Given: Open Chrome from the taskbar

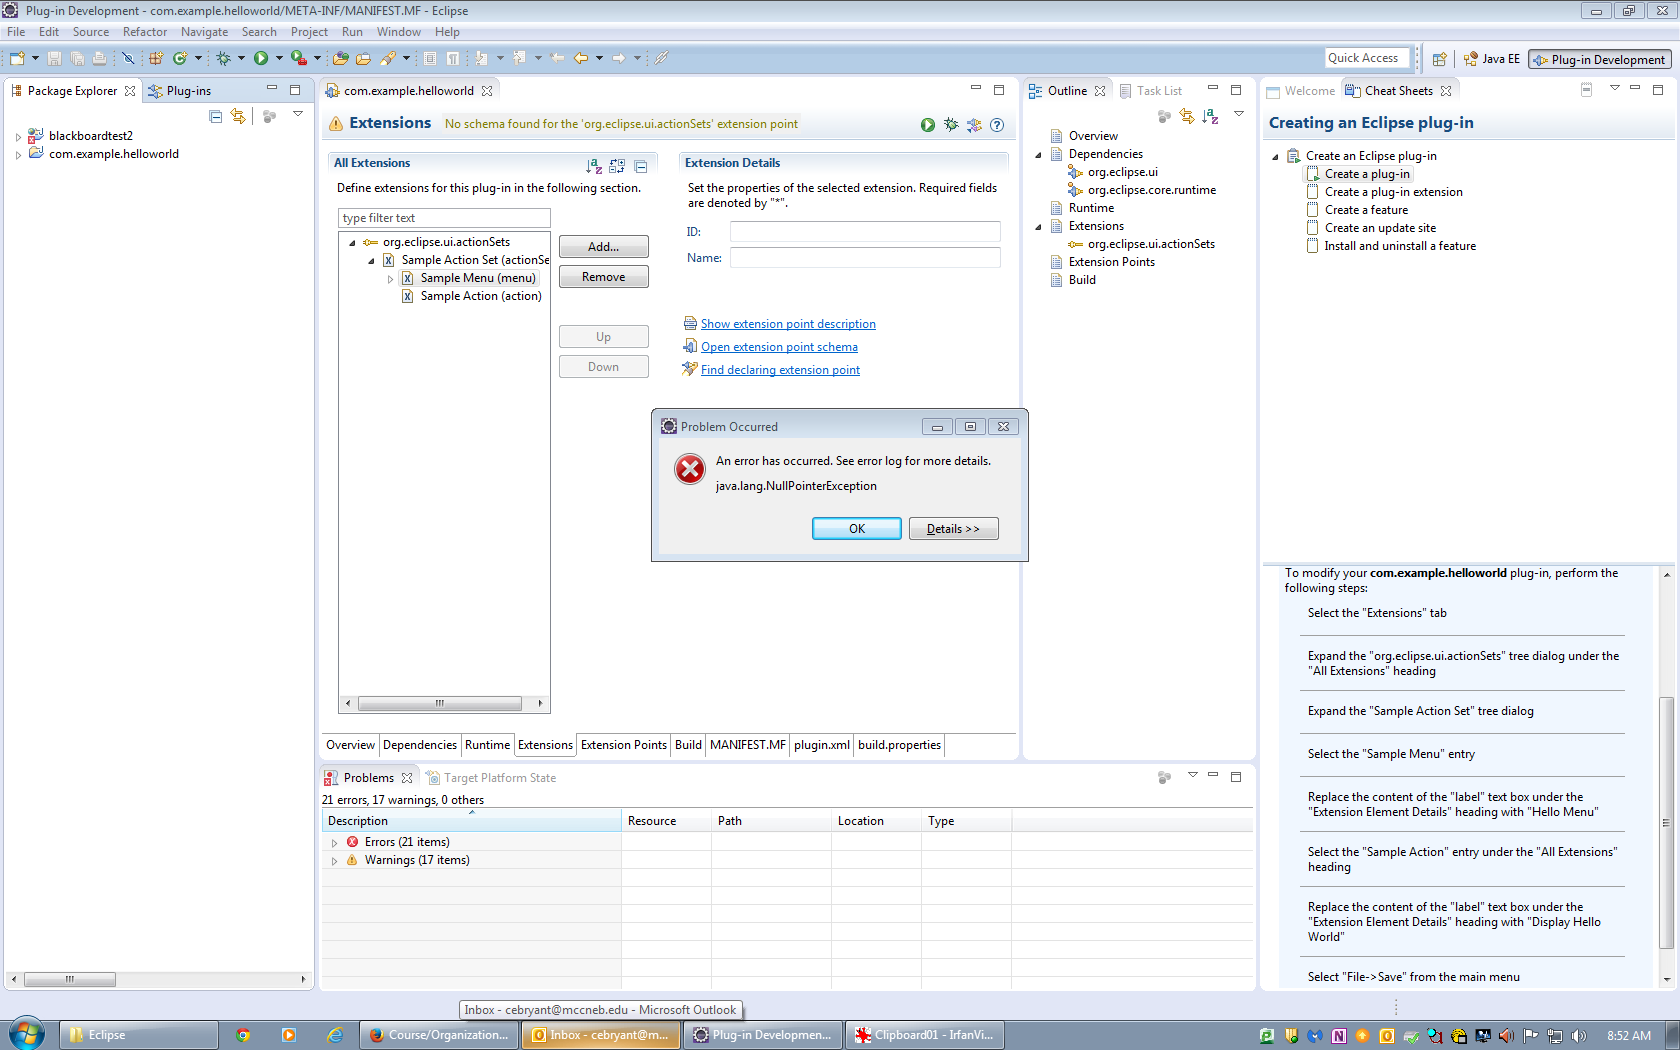Looking at the screenshot, I should 243,1035.
